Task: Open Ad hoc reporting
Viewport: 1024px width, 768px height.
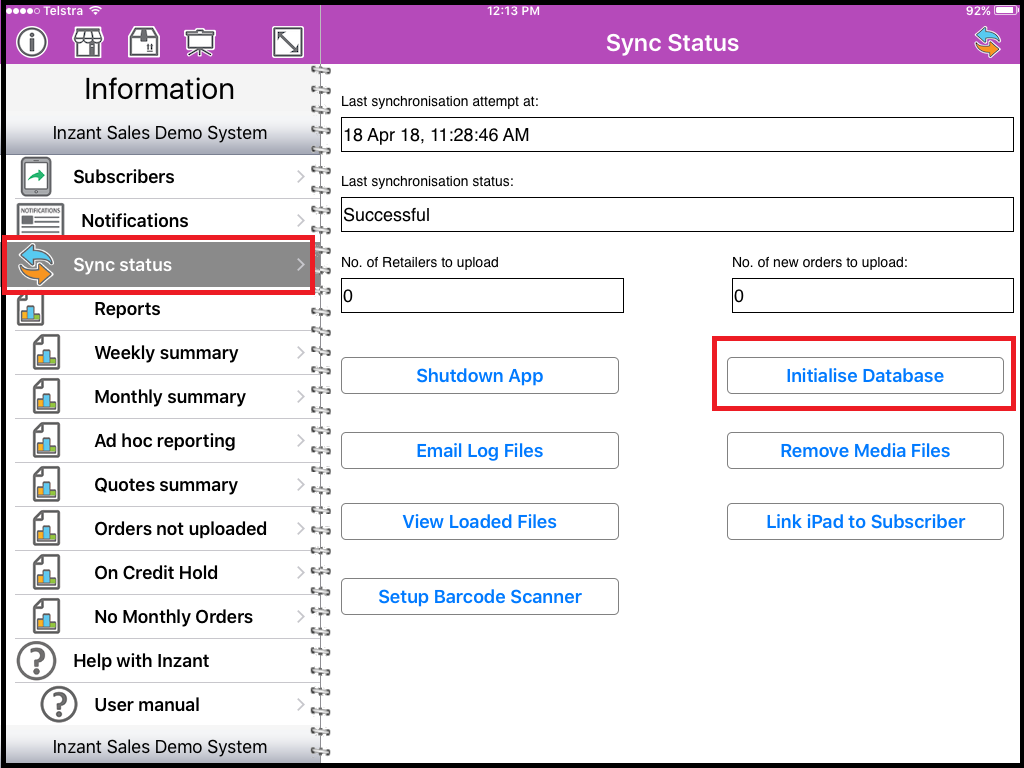Action: [x=161, y=441]
